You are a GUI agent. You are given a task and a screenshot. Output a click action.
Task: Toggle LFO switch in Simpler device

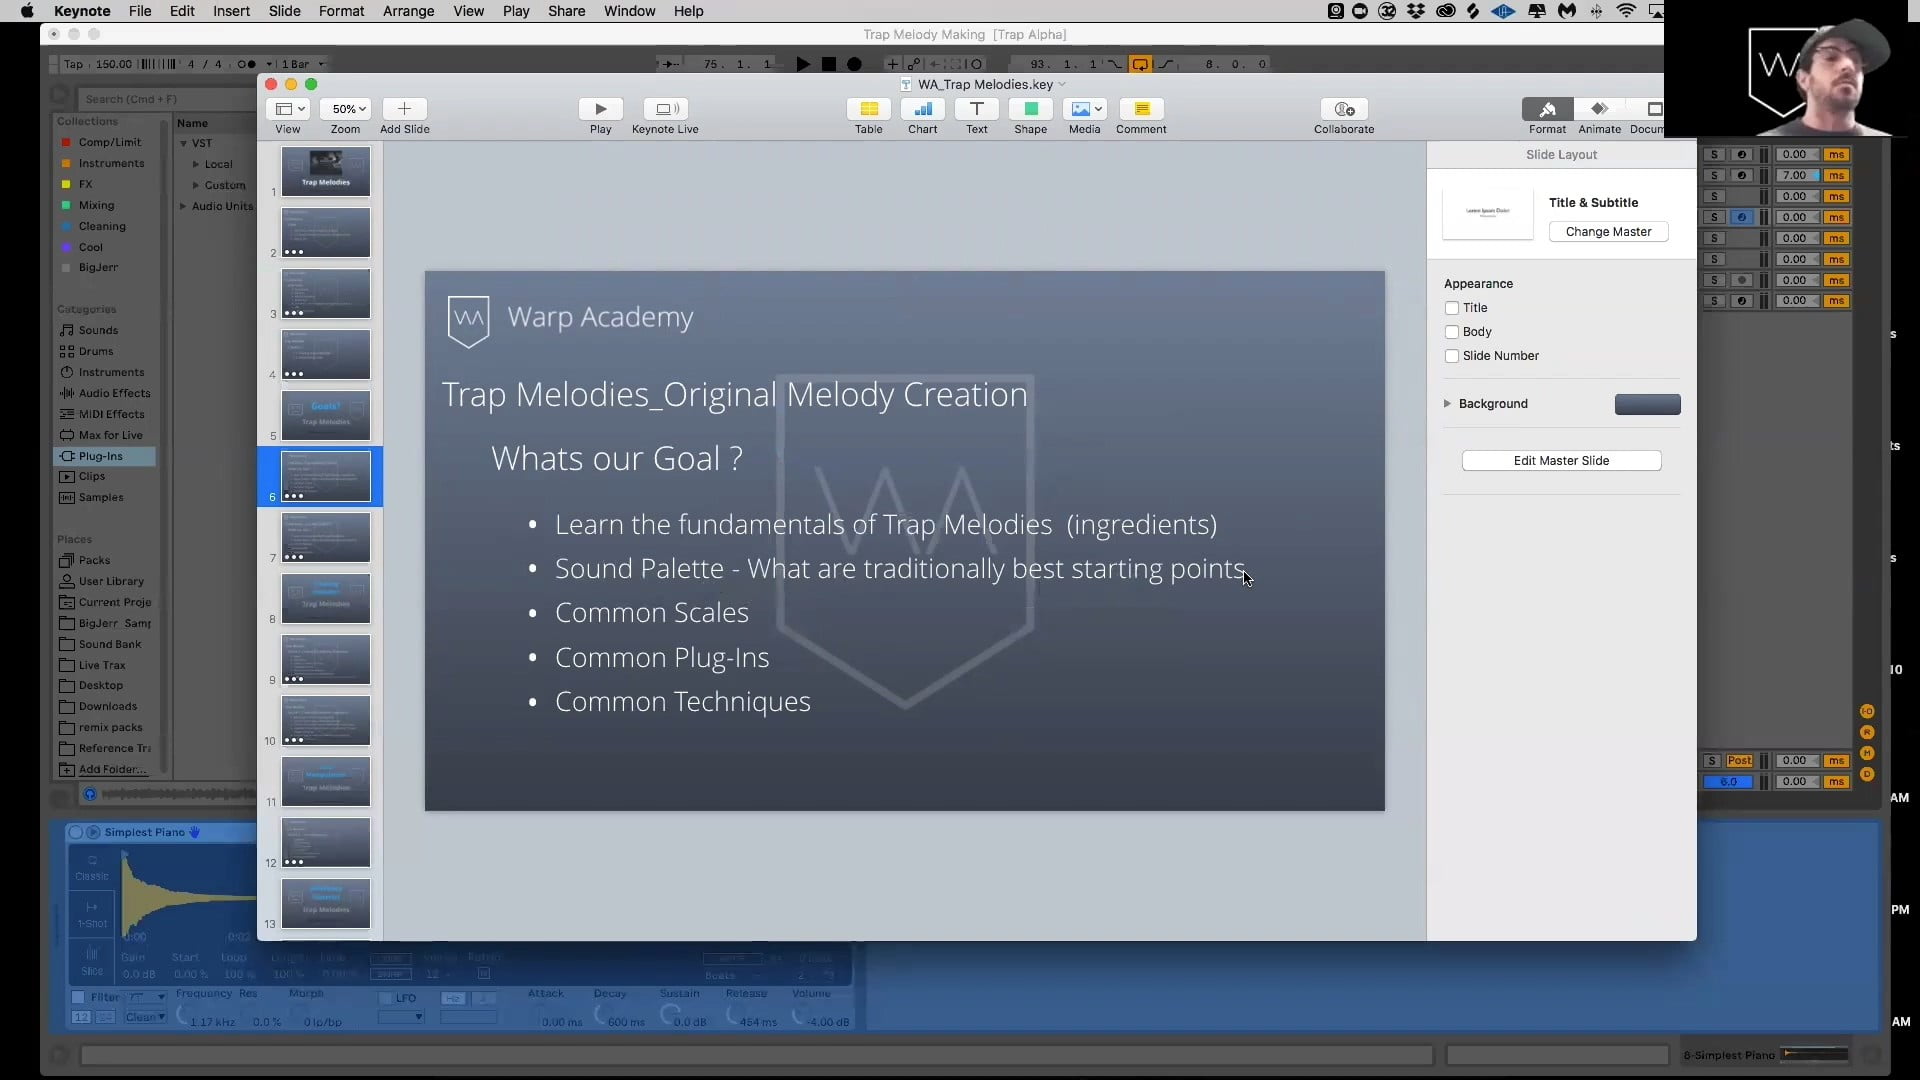click(x=385, y=998)
